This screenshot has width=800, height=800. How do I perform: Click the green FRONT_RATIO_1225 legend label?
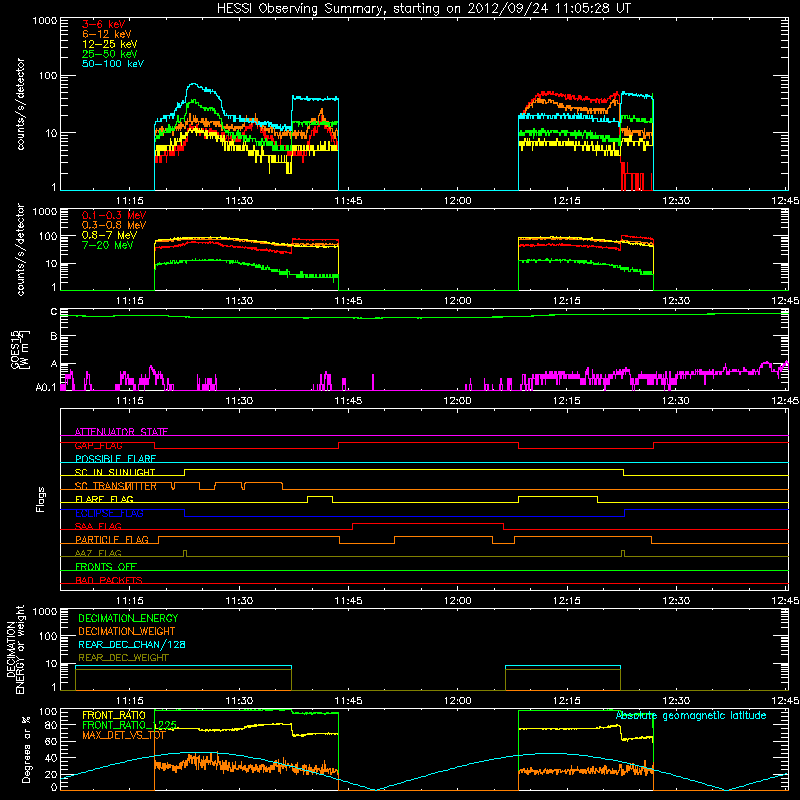130,725
